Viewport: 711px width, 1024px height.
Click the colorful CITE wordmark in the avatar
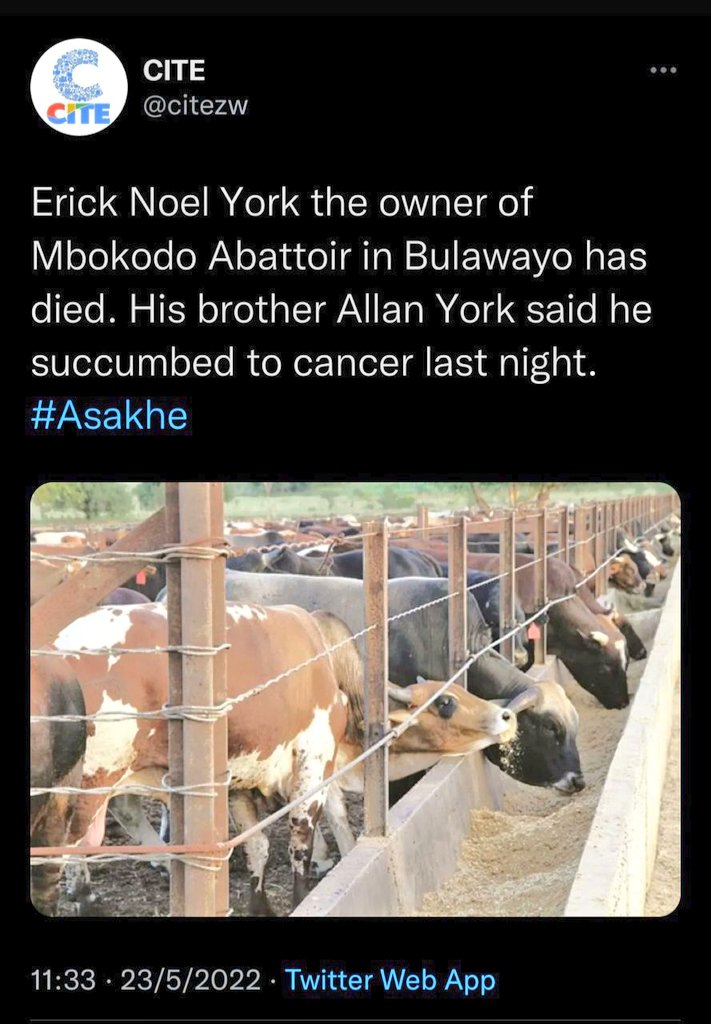pyautogui.click(x=78, y=113)
